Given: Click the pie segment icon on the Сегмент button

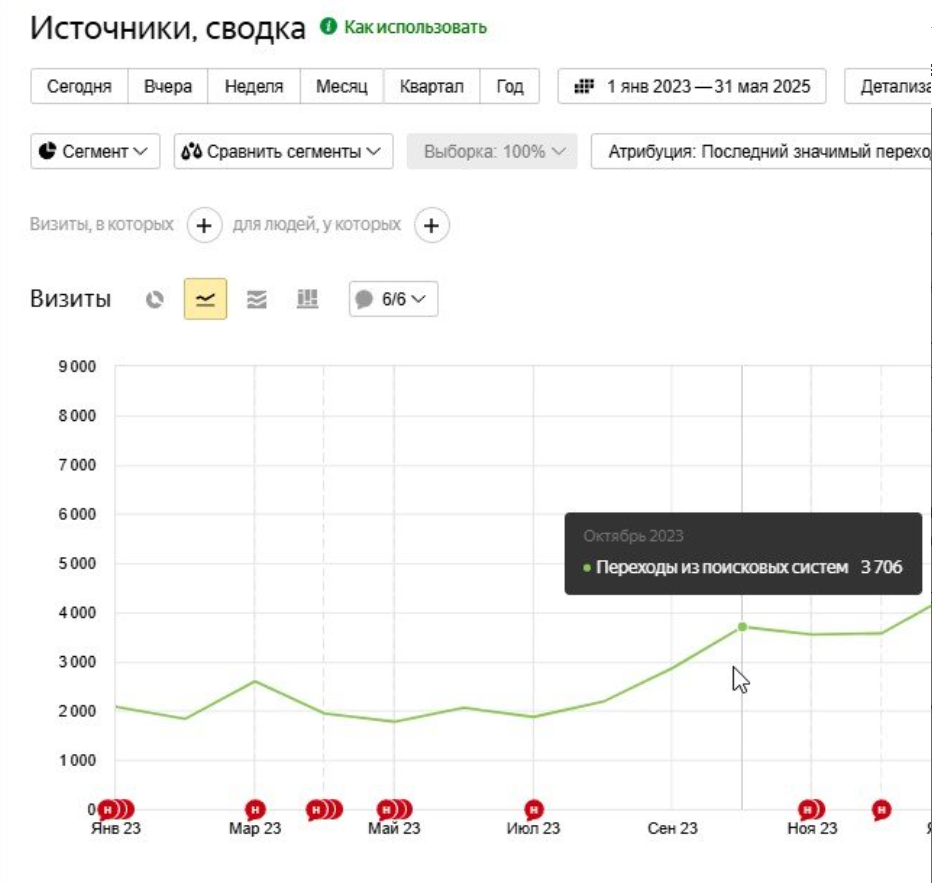Looking at the screenshot, I should click(48, 151).
